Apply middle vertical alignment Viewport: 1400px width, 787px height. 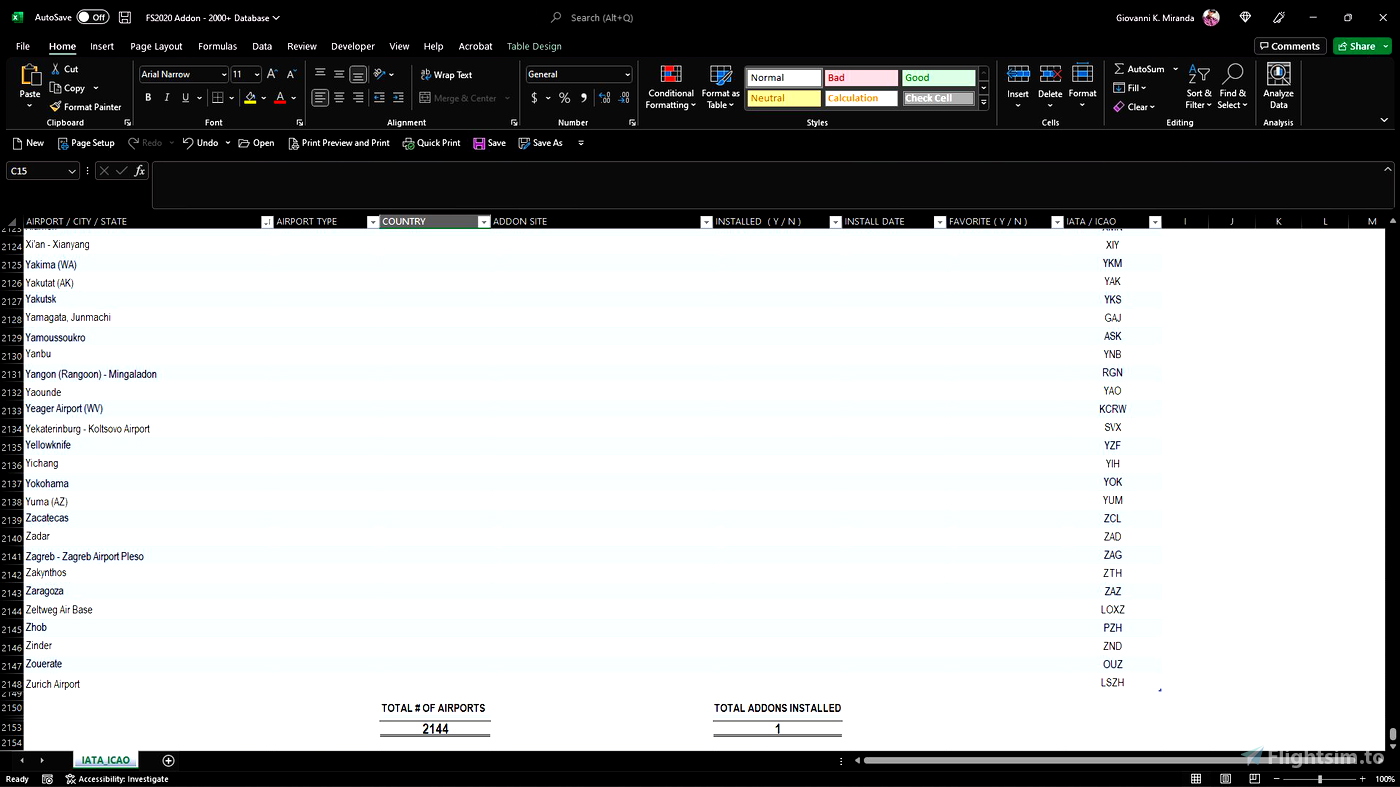(339, 74)
